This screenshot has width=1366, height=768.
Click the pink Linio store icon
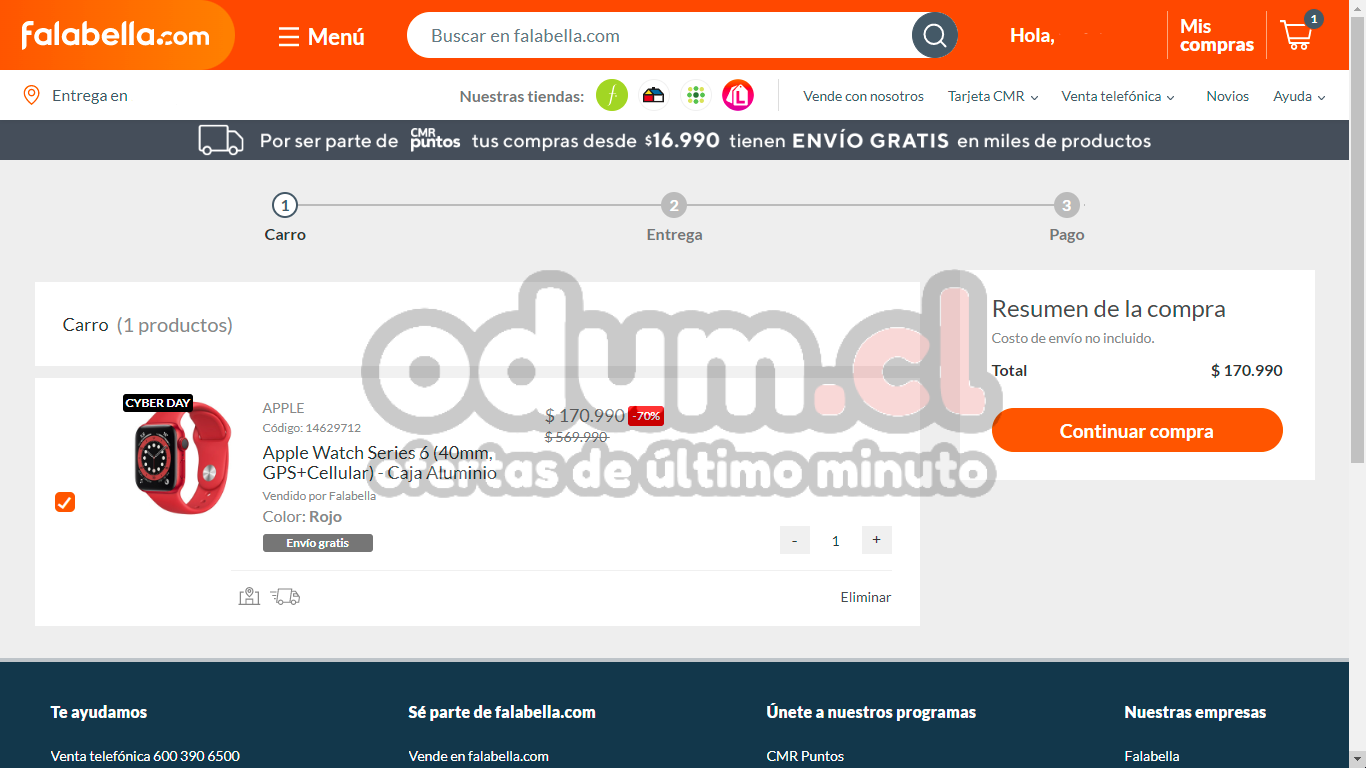[x=738, y=96]
